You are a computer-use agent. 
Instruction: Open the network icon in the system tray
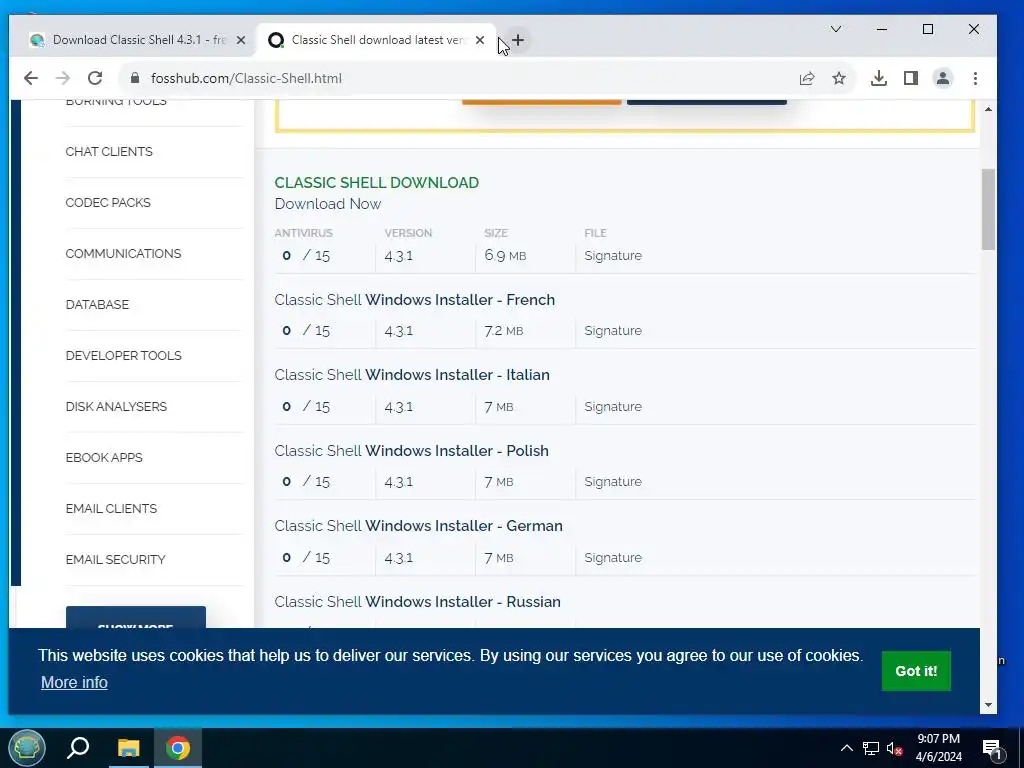[871, 748]
